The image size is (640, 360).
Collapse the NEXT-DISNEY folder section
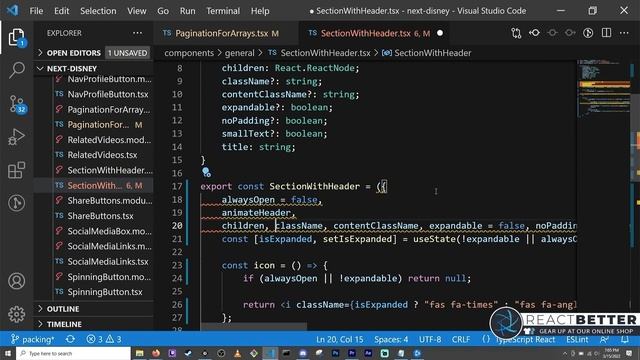point(93,69)
